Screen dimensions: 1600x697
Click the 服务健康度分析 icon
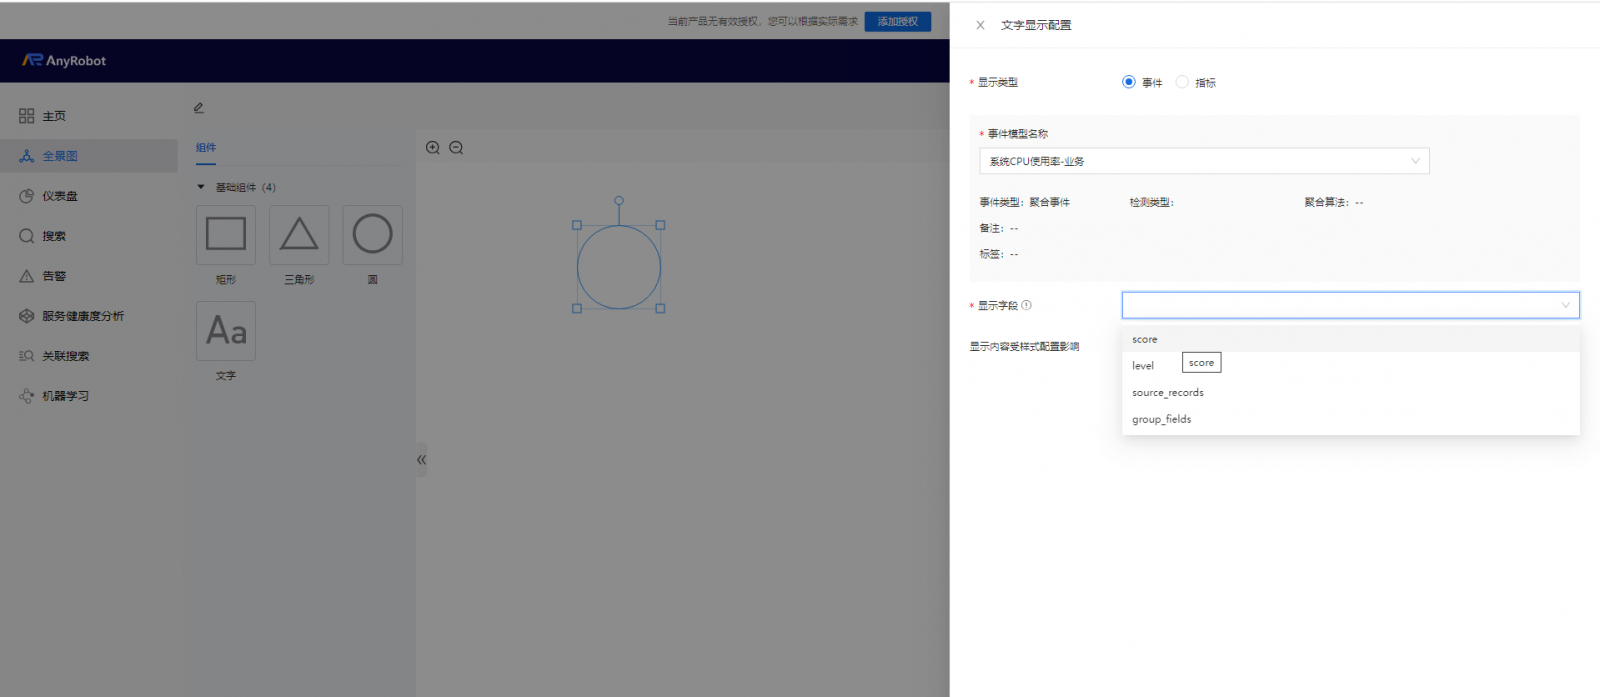tap(27, 316)
